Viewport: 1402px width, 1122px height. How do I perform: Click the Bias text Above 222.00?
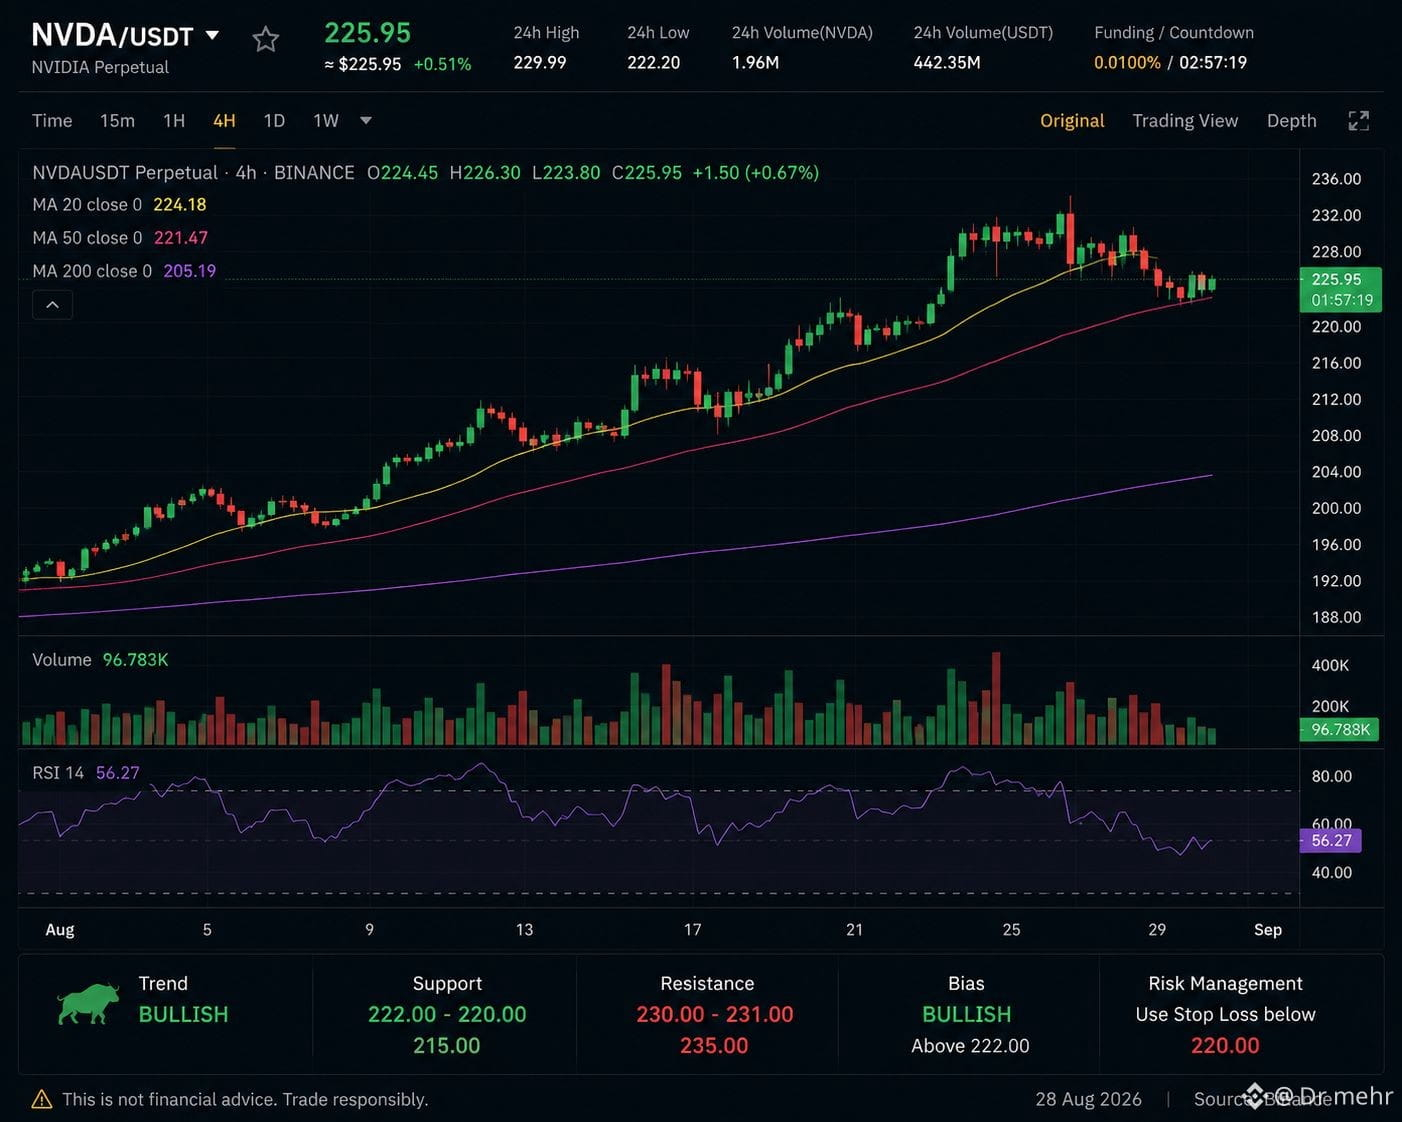pyautogui.click(x=970, y=1046)
